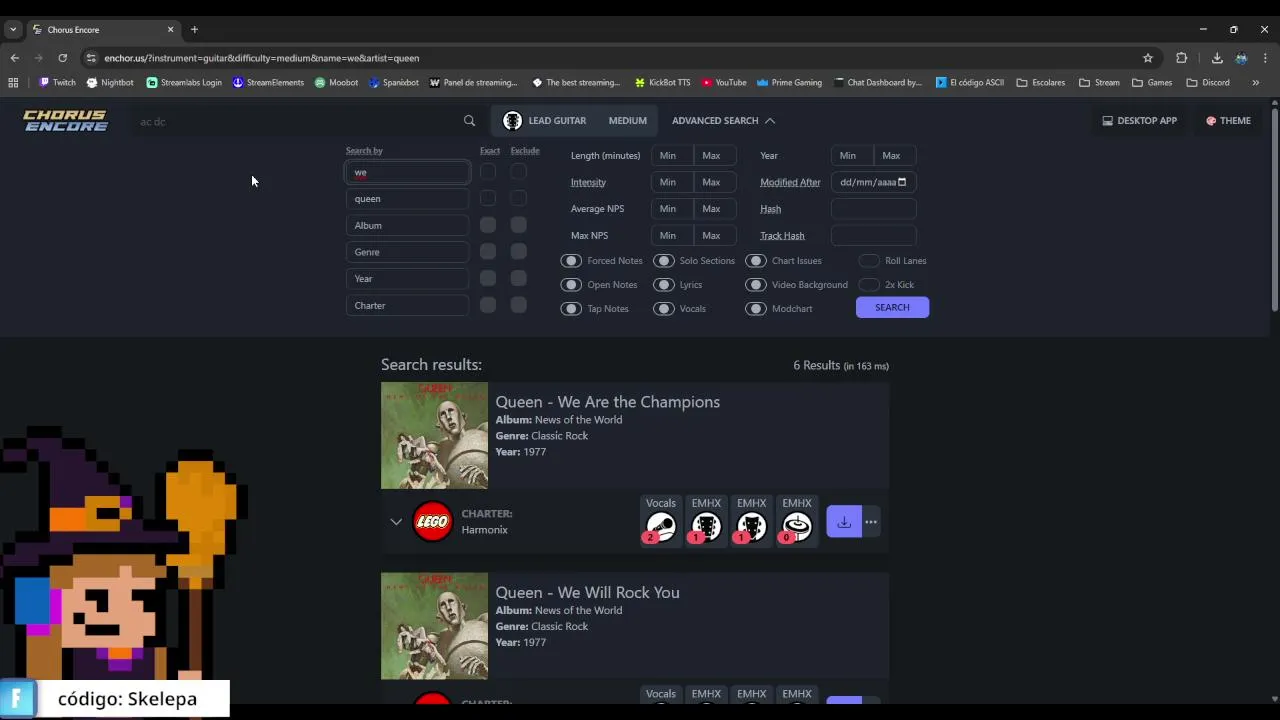Toggle the Chart Issues switch
1280x720 pixels.
pyautogui.click(x=756, y=261)
